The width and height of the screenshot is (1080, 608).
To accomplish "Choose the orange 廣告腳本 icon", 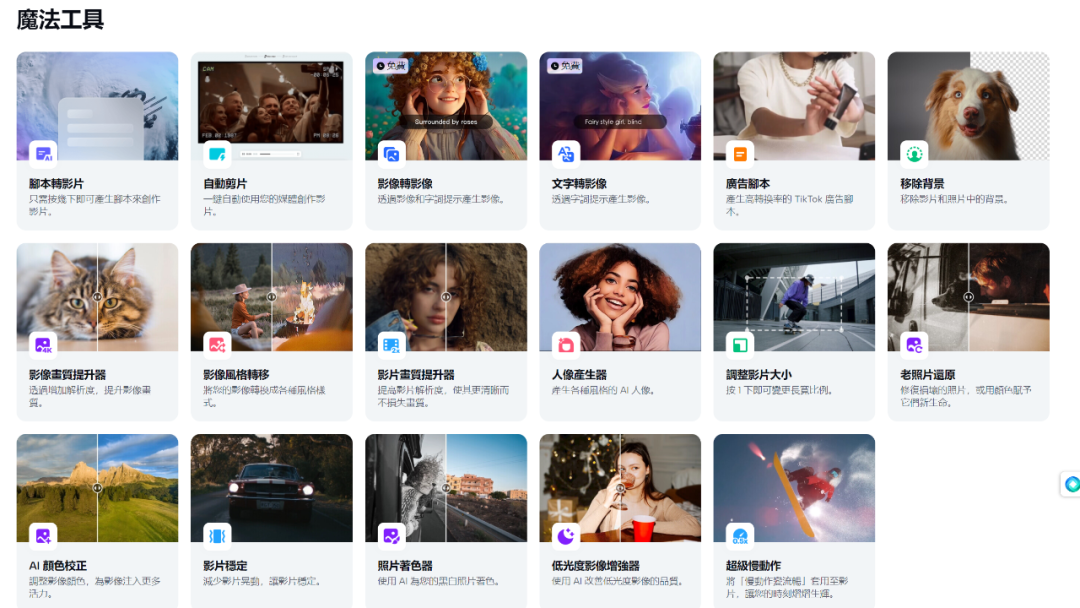I will click(x=740, y=154).
